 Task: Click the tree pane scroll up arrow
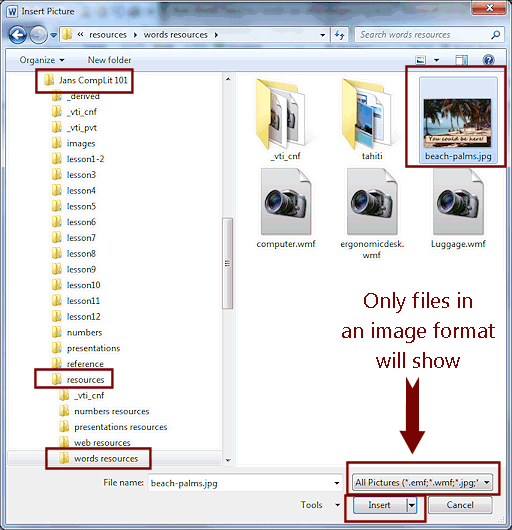click(x=228, y=79)
